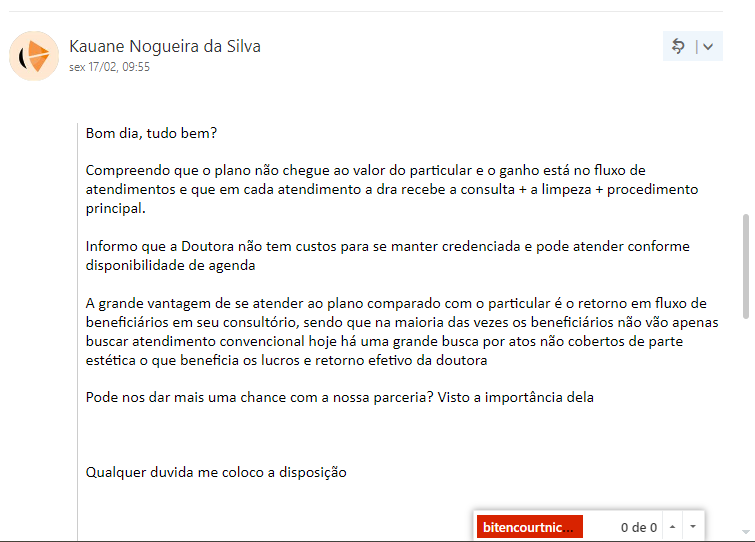The width and height of the screenshot is (755, 542).
Task: Open more actions chevron beside reply
Action: tap(708, 47)
